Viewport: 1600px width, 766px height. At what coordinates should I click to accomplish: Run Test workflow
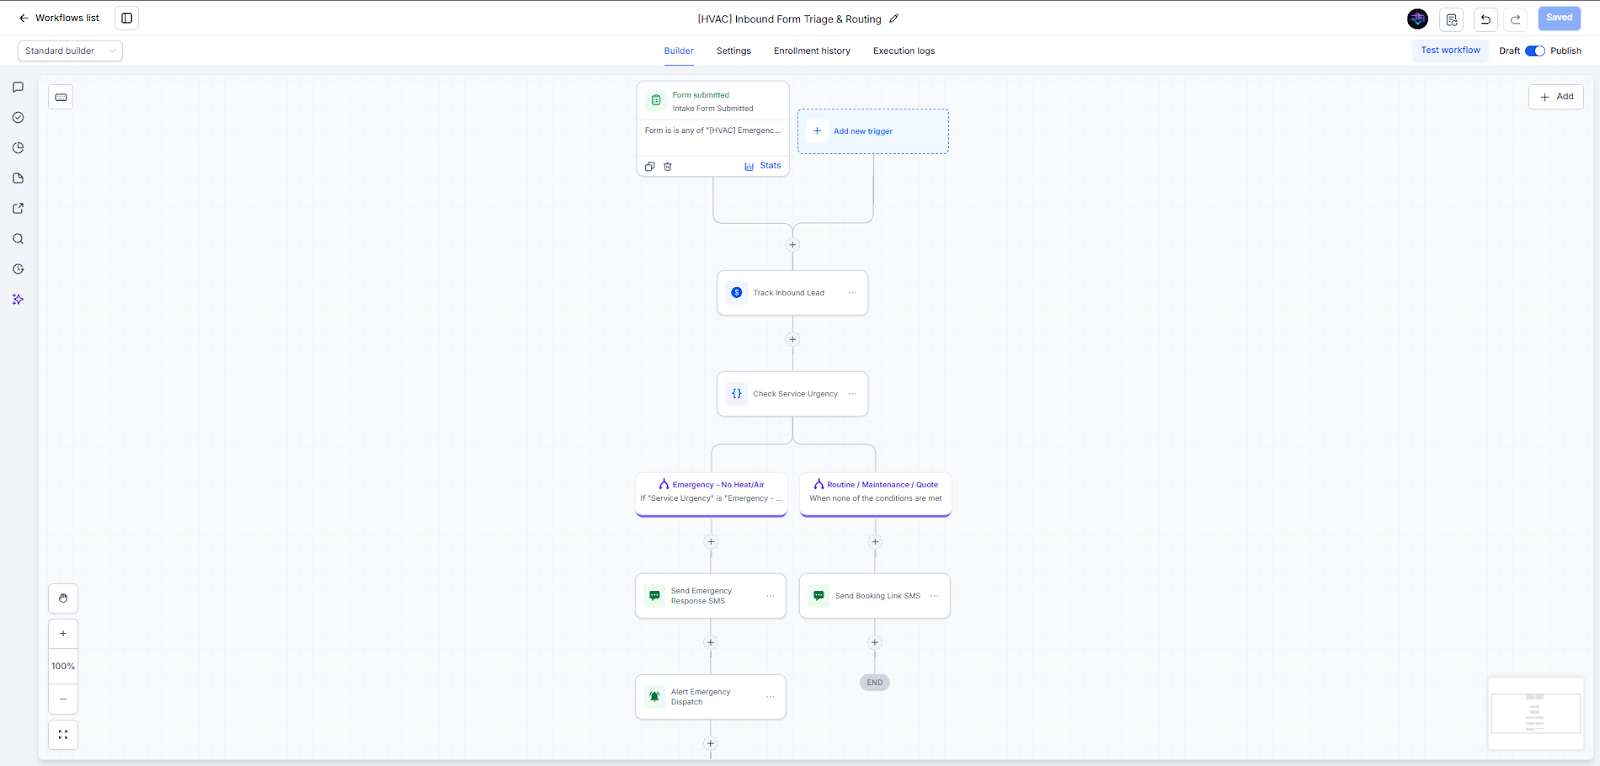pos(1450,50)
